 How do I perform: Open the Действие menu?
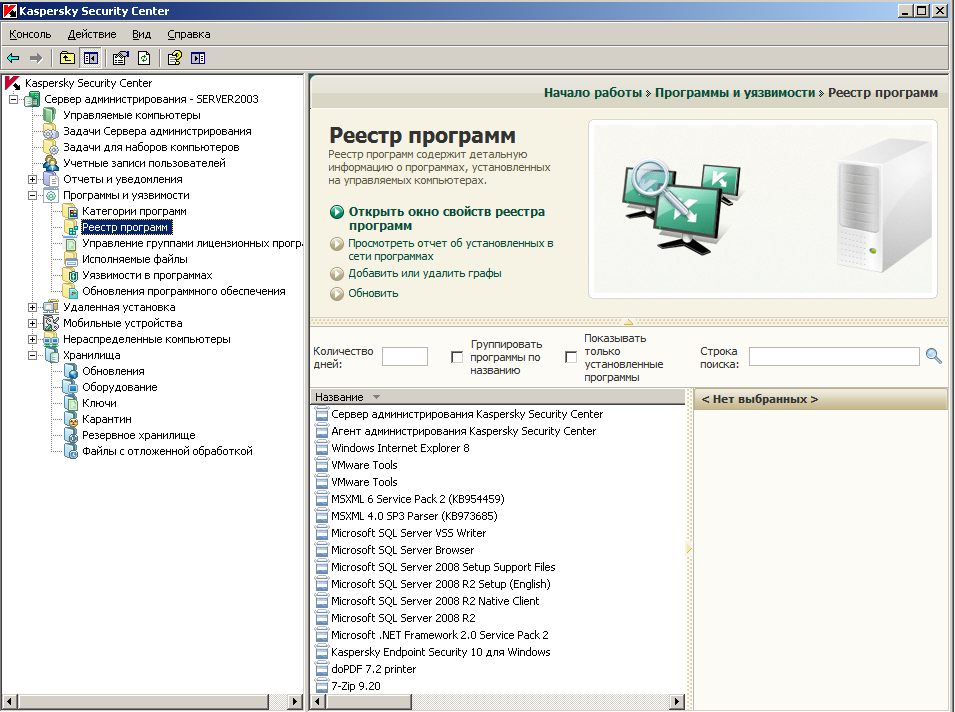point(92,35)
